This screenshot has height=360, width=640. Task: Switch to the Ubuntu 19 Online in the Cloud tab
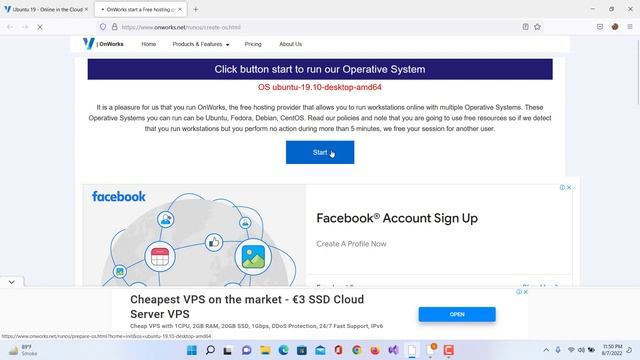point(46,9)
